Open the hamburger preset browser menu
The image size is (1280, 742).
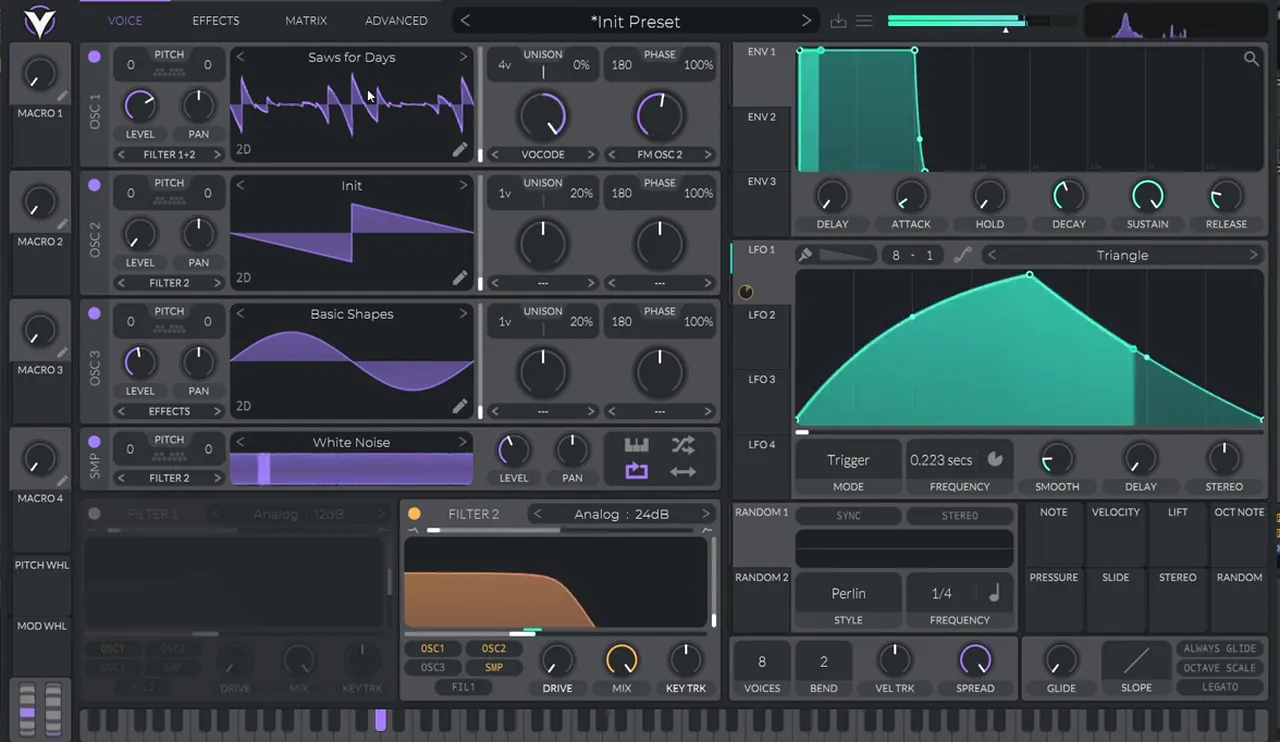coord(865,21)
